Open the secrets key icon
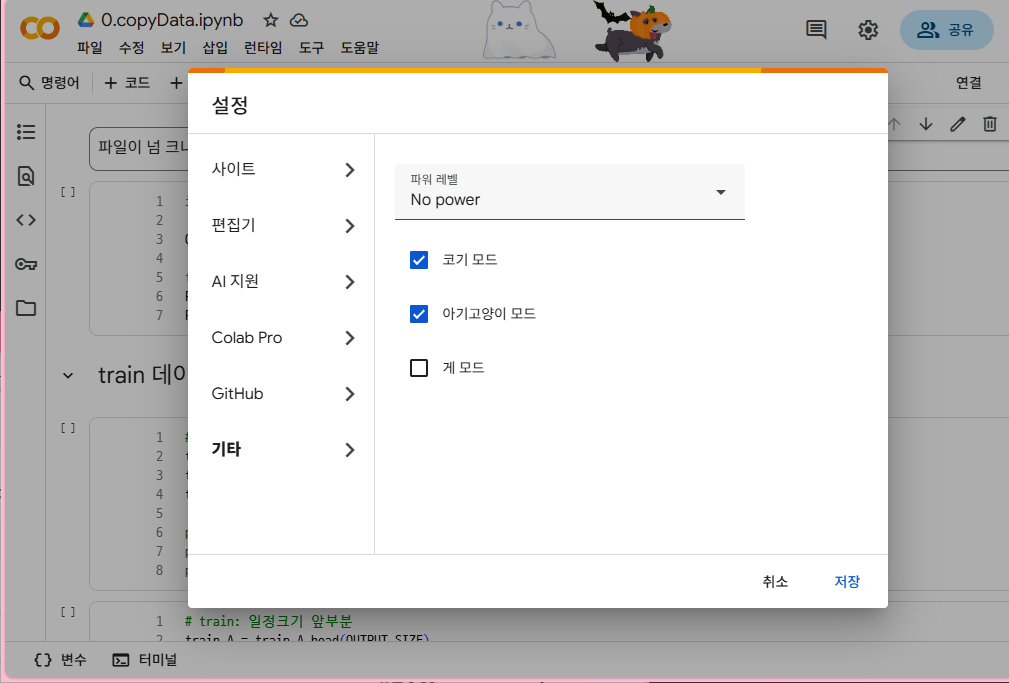Screen dimensions: 1009x683 pyautogui.click(x=26, y=264)
